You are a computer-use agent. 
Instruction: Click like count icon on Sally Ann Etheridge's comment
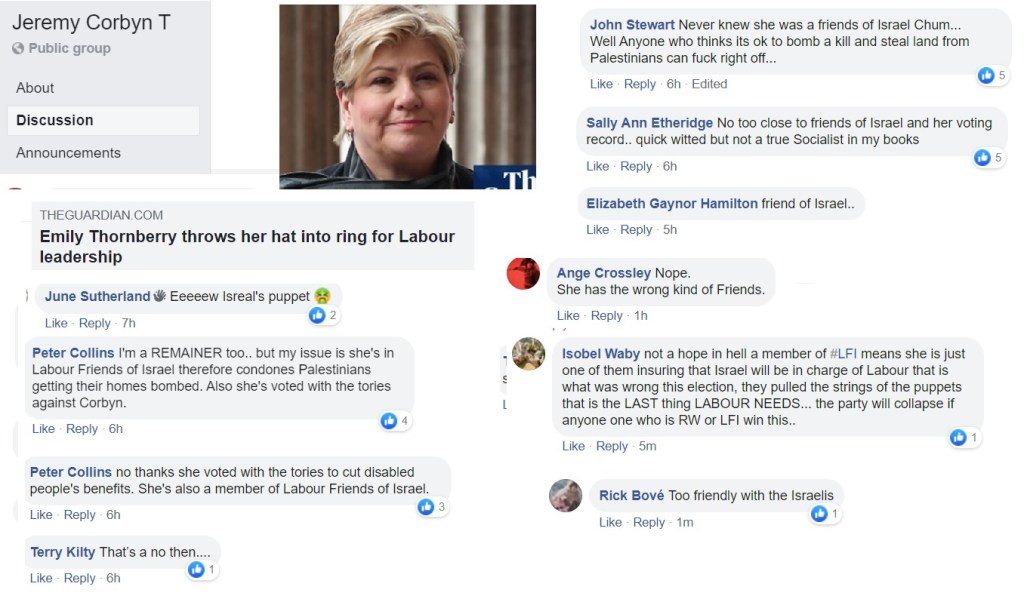982,157
